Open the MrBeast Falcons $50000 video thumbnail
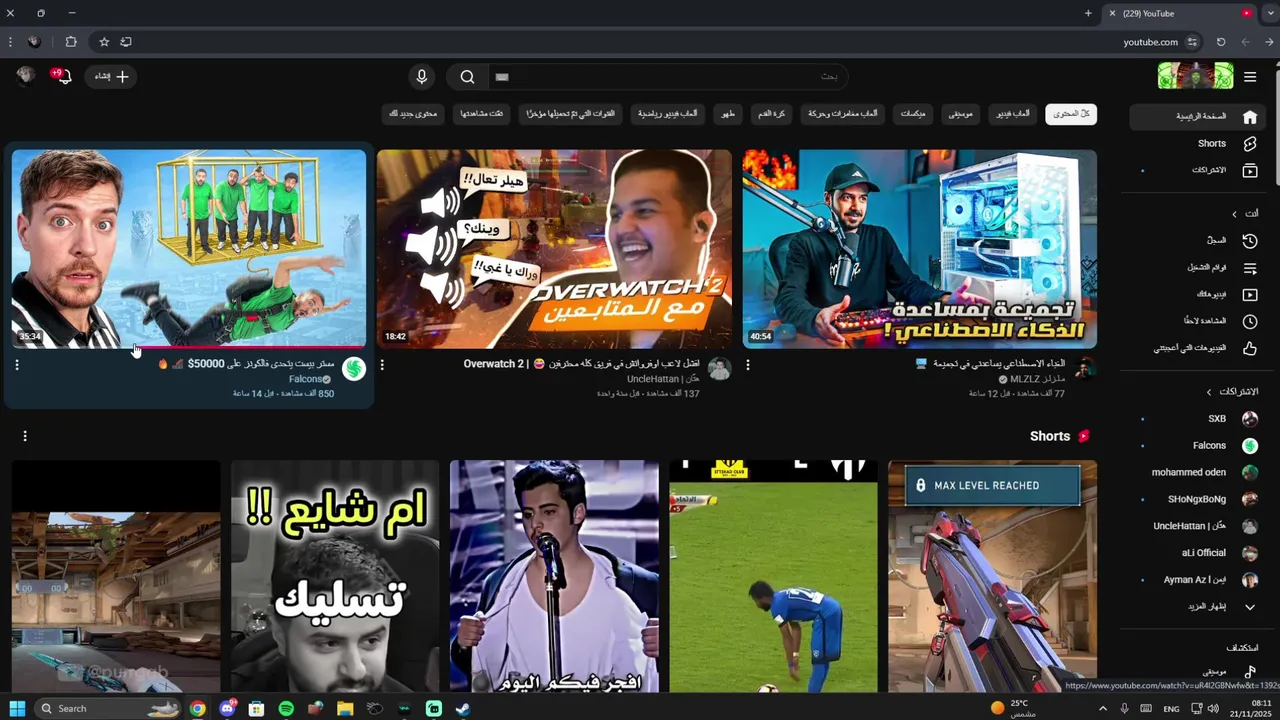This screenshot has height=720, width=1280. pos(189,249)
